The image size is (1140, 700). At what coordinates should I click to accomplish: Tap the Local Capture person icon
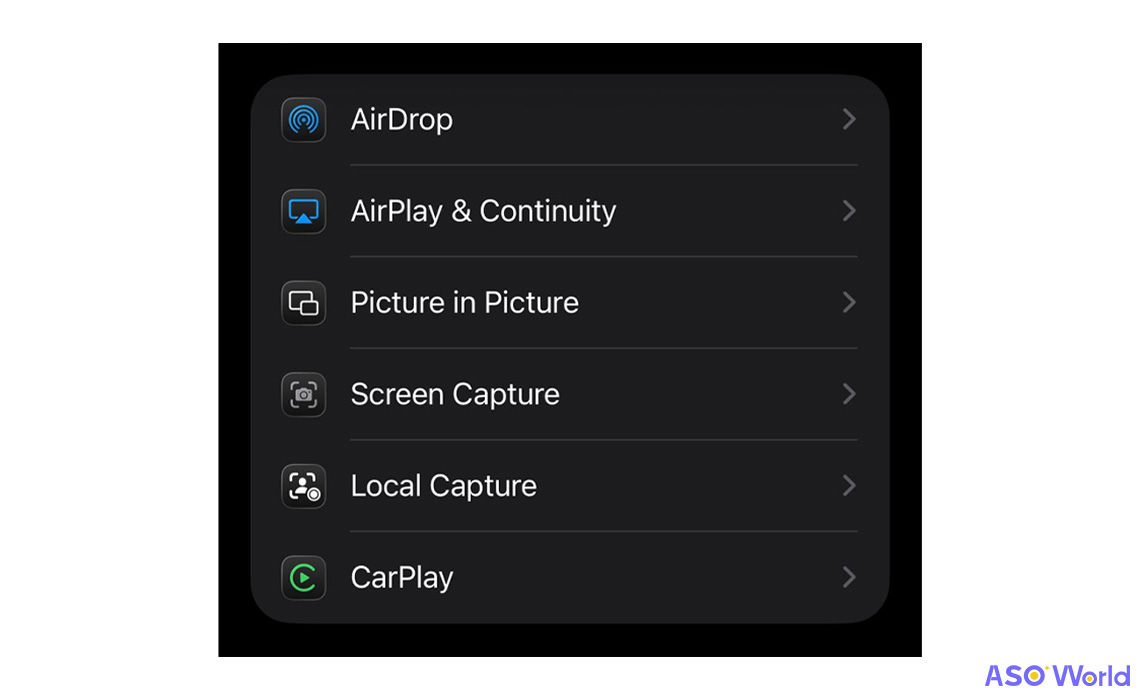[x=303, y=486]
